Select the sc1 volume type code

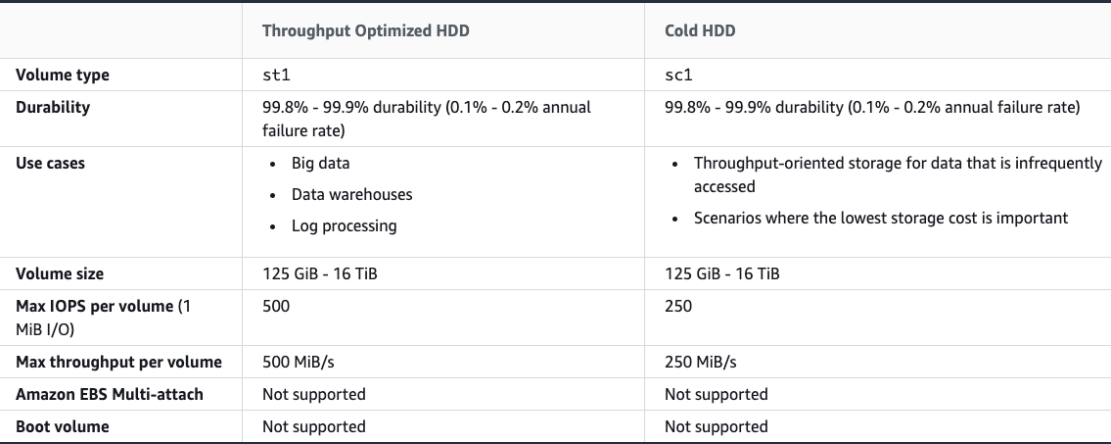(678, 73)
